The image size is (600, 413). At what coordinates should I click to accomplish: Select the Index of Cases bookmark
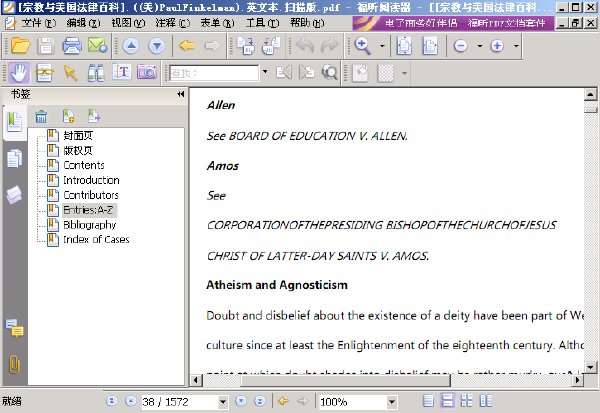(96, 240)
